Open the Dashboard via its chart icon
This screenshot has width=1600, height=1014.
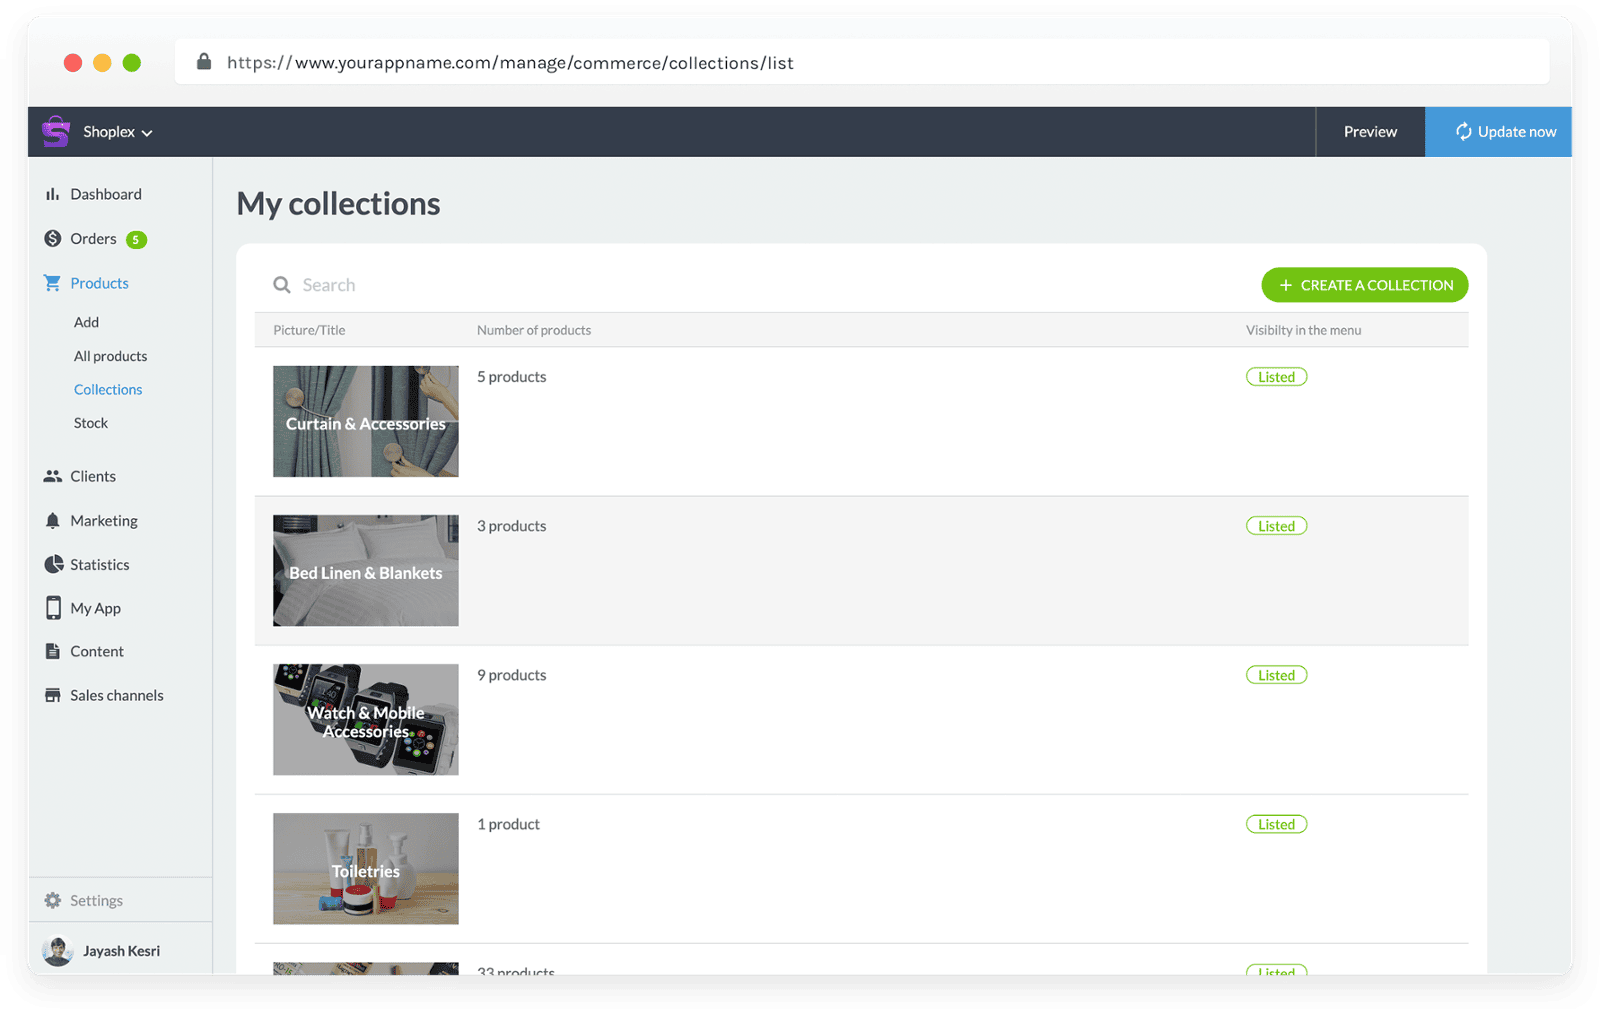click(x=52, y=193)
